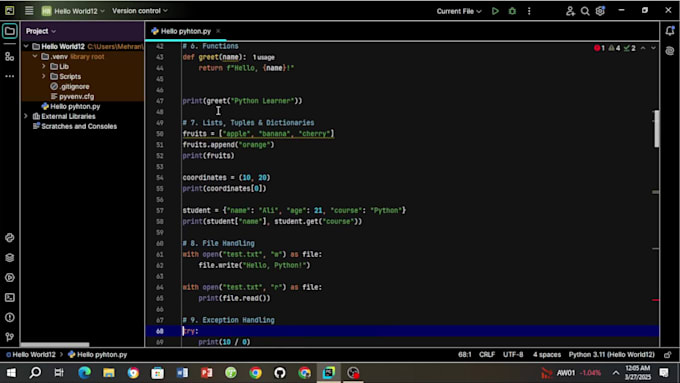Open Microsoft Edge from taskbar
Viewport: 680px width, 383px height.
(x=84, y=373)
